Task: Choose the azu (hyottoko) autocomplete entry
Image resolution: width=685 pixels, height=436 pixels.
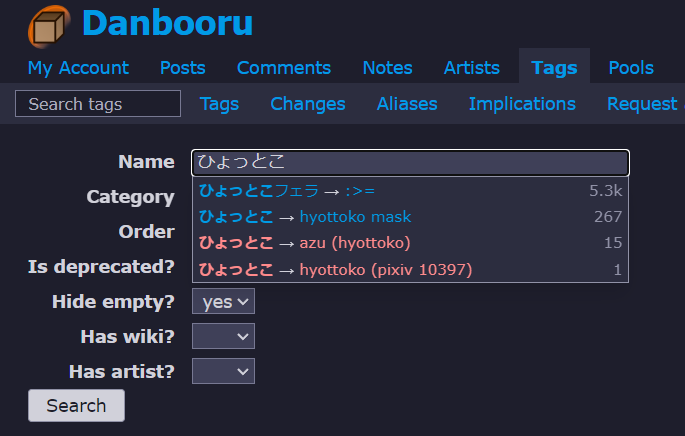Action: [411, 243]
